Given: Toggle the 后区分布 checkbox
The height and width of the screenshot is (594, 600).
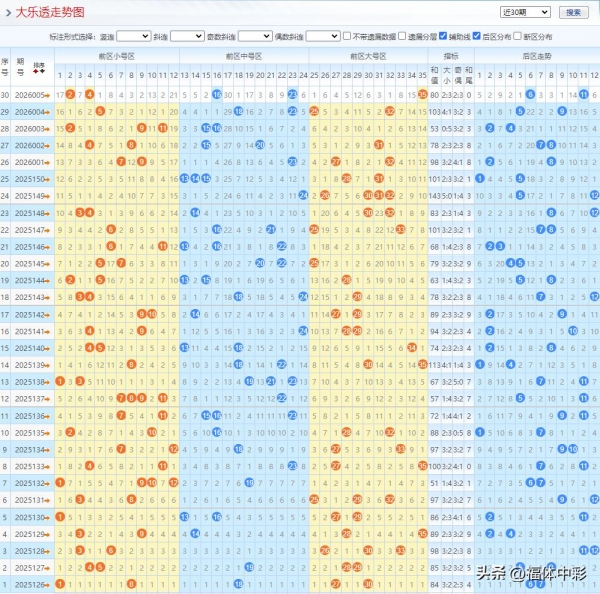Looking at the screenshot, I should tap(476, 36).
